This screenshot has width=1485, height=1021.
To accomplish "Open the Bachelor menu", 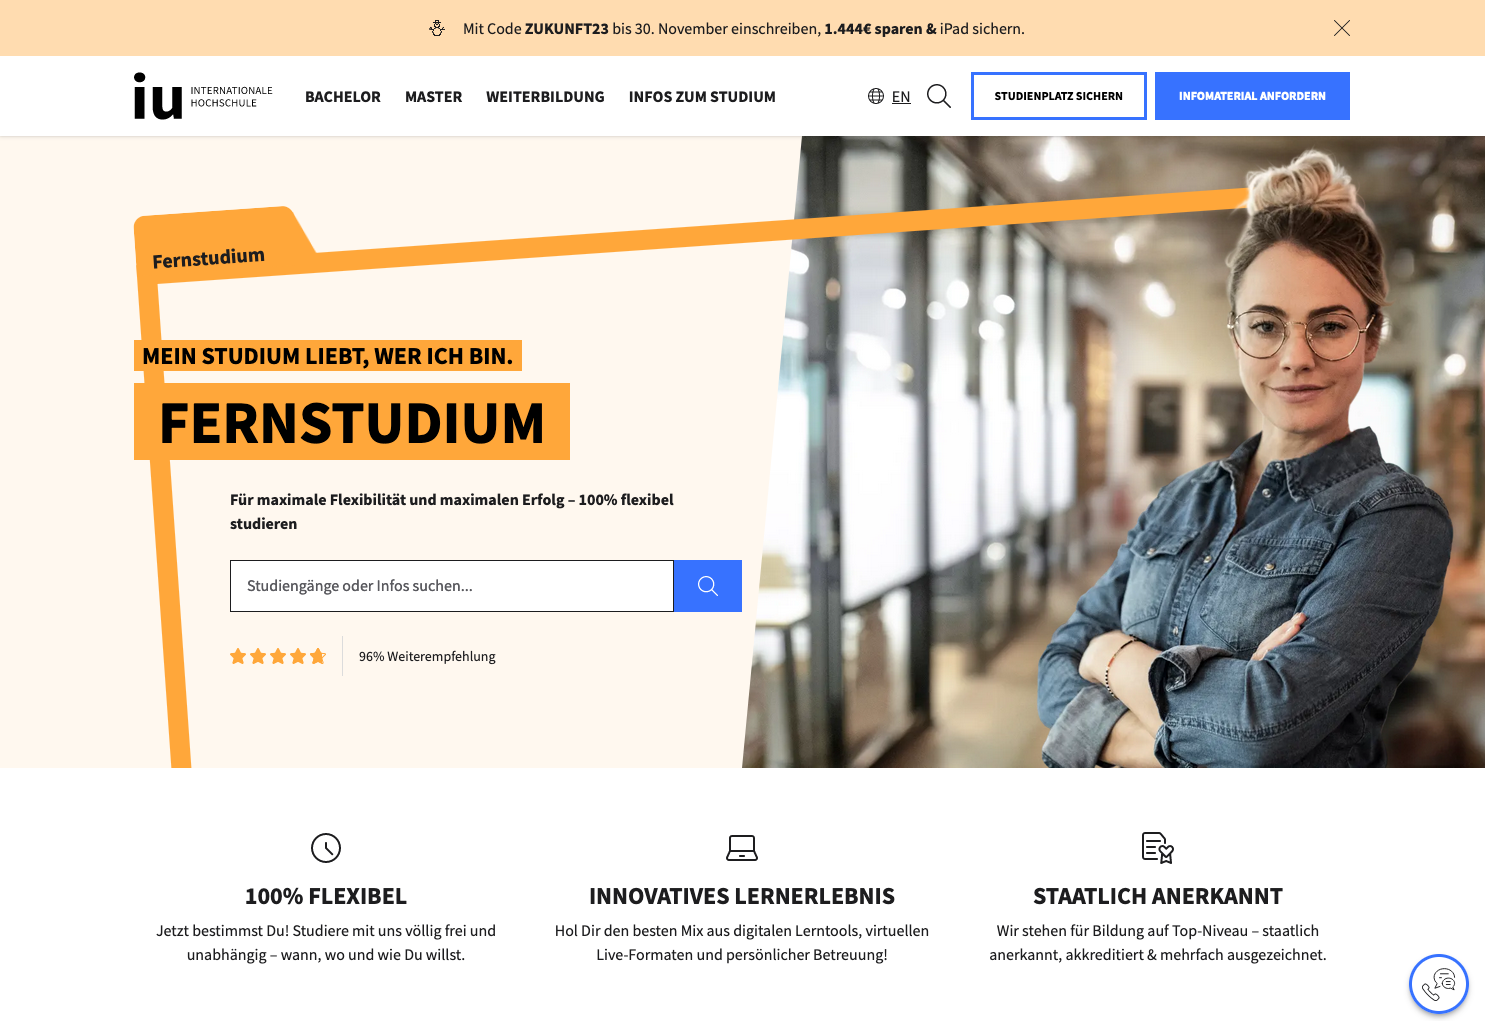I will pyautogui.click(x=343, y=97).
